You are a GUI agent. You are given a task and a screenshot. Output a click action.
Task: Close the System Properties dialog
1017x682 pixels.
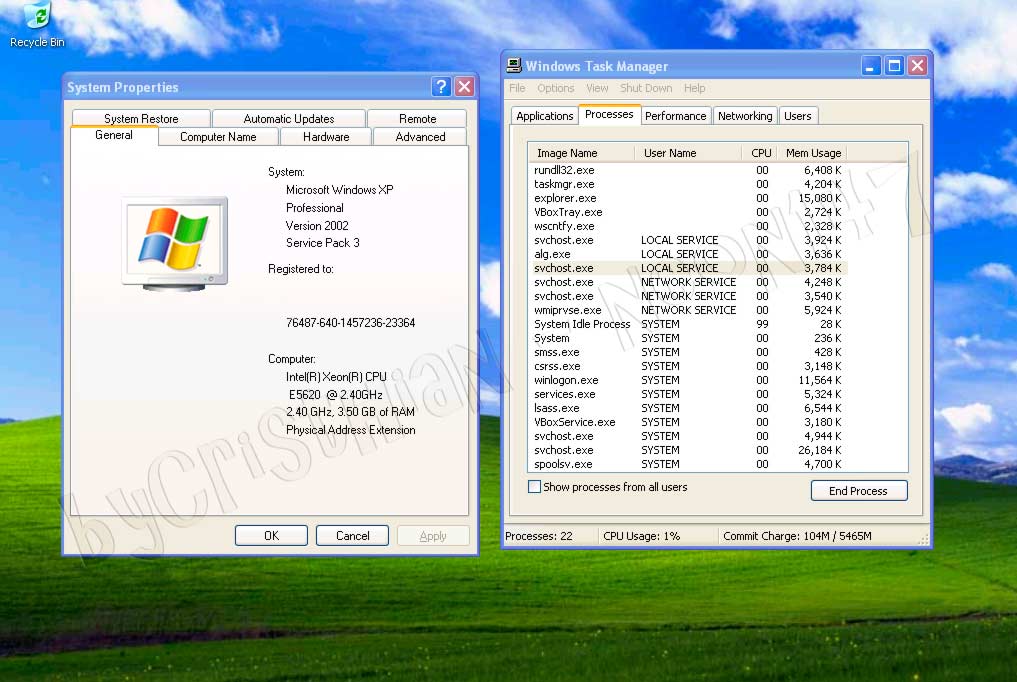pos(464,87)
